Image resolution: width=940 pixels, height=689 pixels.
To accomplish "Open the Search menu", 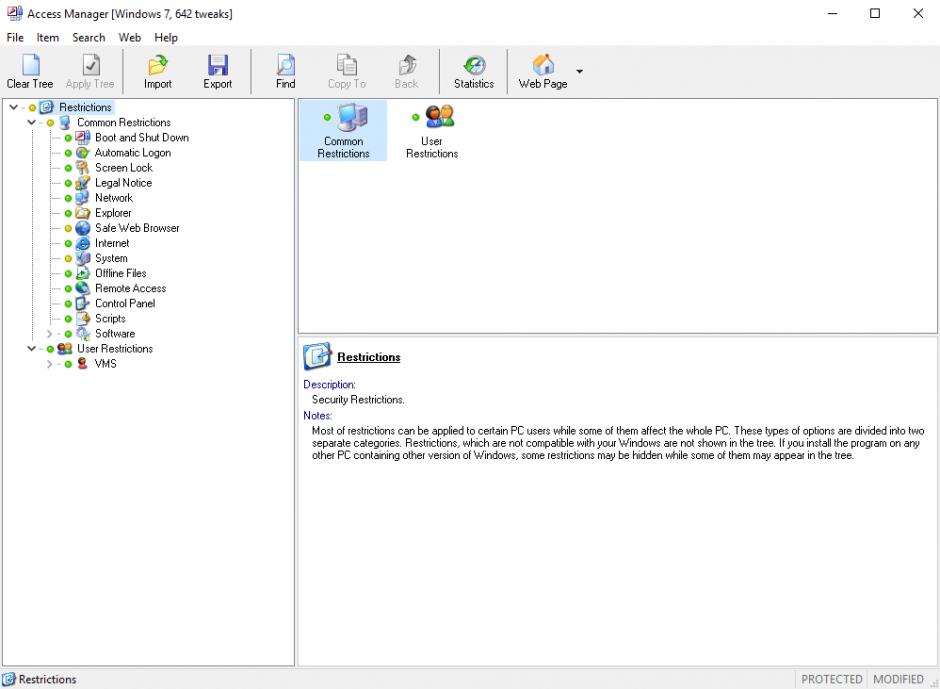I will (x=89, y=37).
